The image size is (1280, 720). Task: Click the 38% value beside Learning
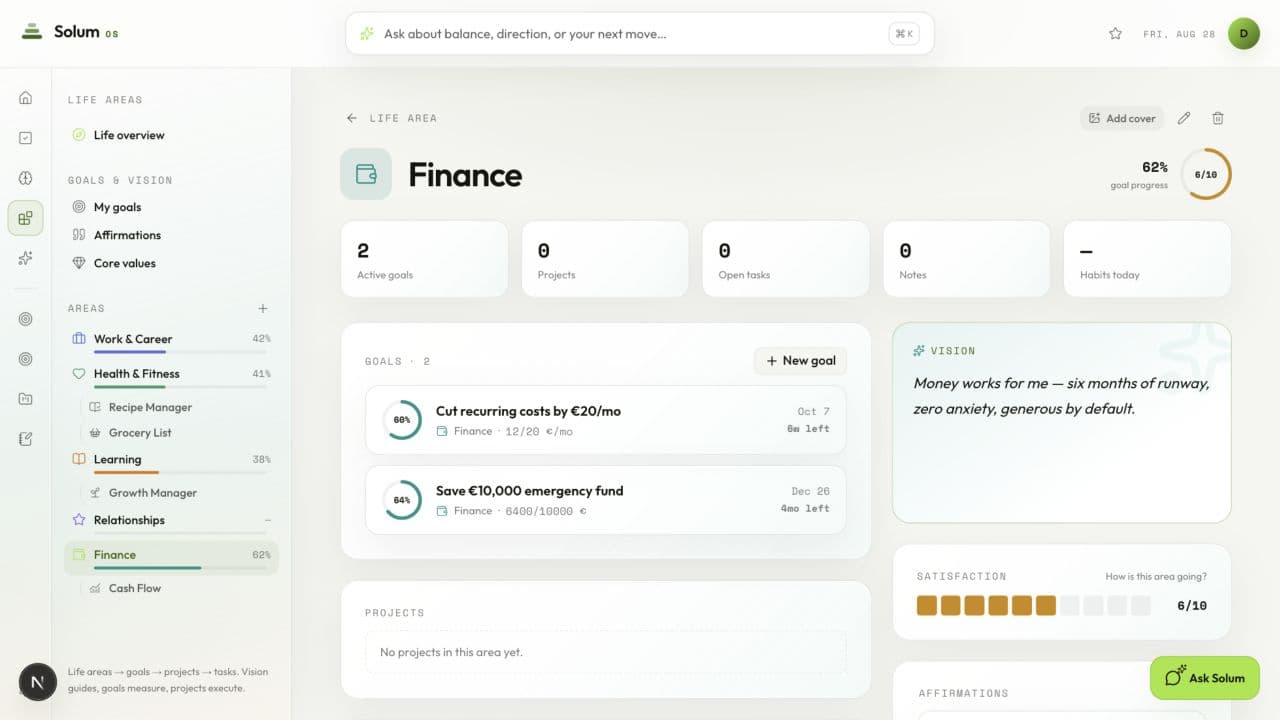[x=261, y=460]
